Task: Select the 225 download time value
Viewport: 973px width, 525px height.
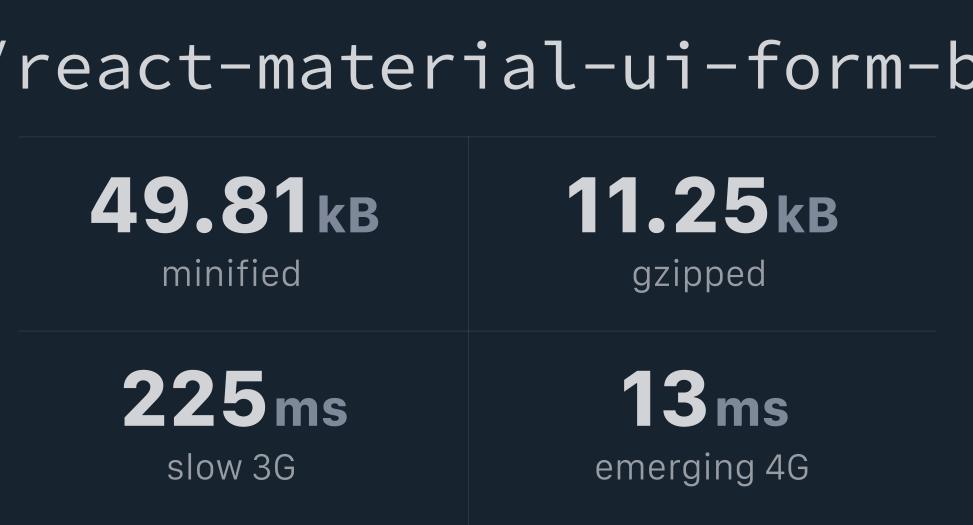Action: click(195, 398)
